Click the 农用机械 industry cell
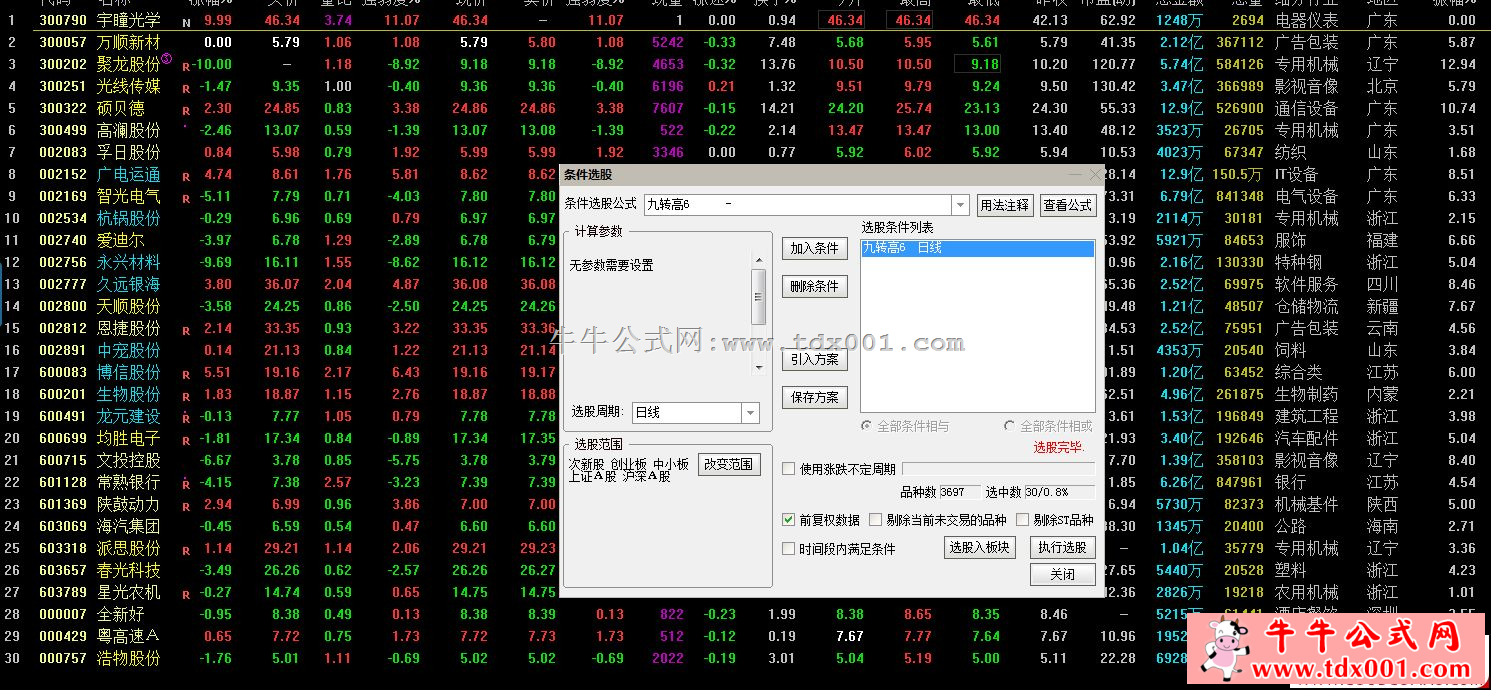1491x690 pixels. pyautogui.click(x=1307, y=592)
